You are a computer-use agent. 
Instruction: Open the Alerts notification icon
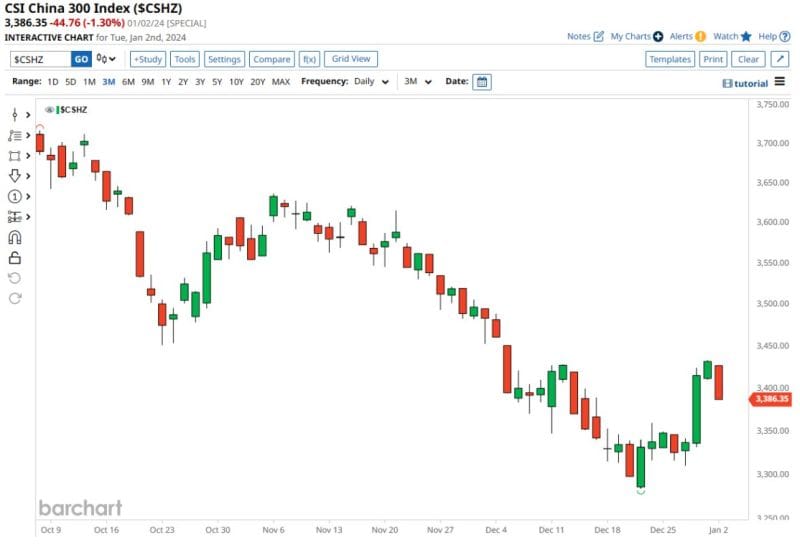700,36
